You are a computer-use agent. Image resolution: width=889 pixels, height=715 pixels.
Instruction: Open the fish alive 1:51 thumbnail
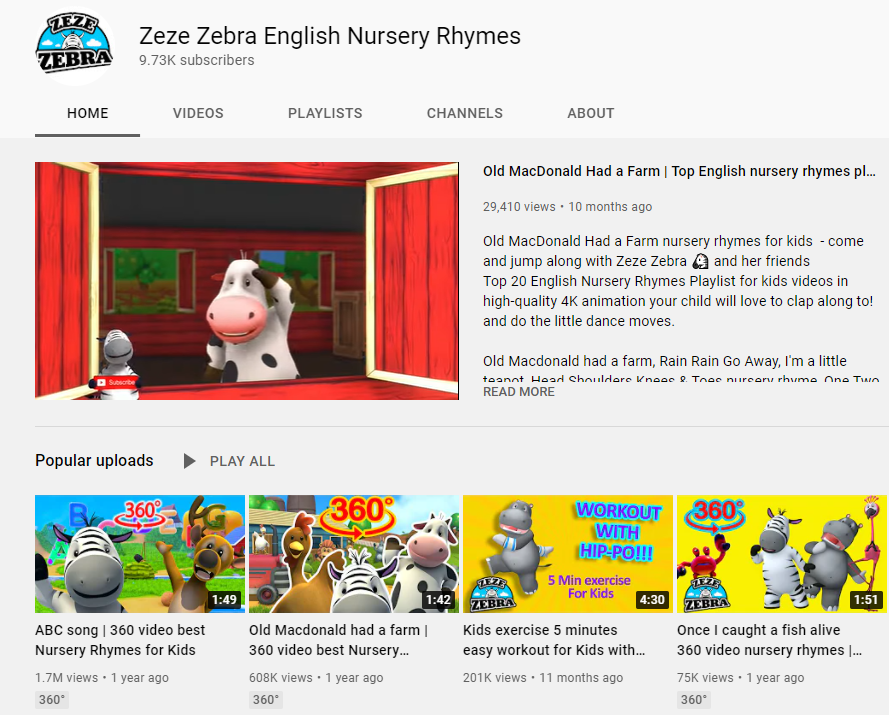tap(782, 554)
